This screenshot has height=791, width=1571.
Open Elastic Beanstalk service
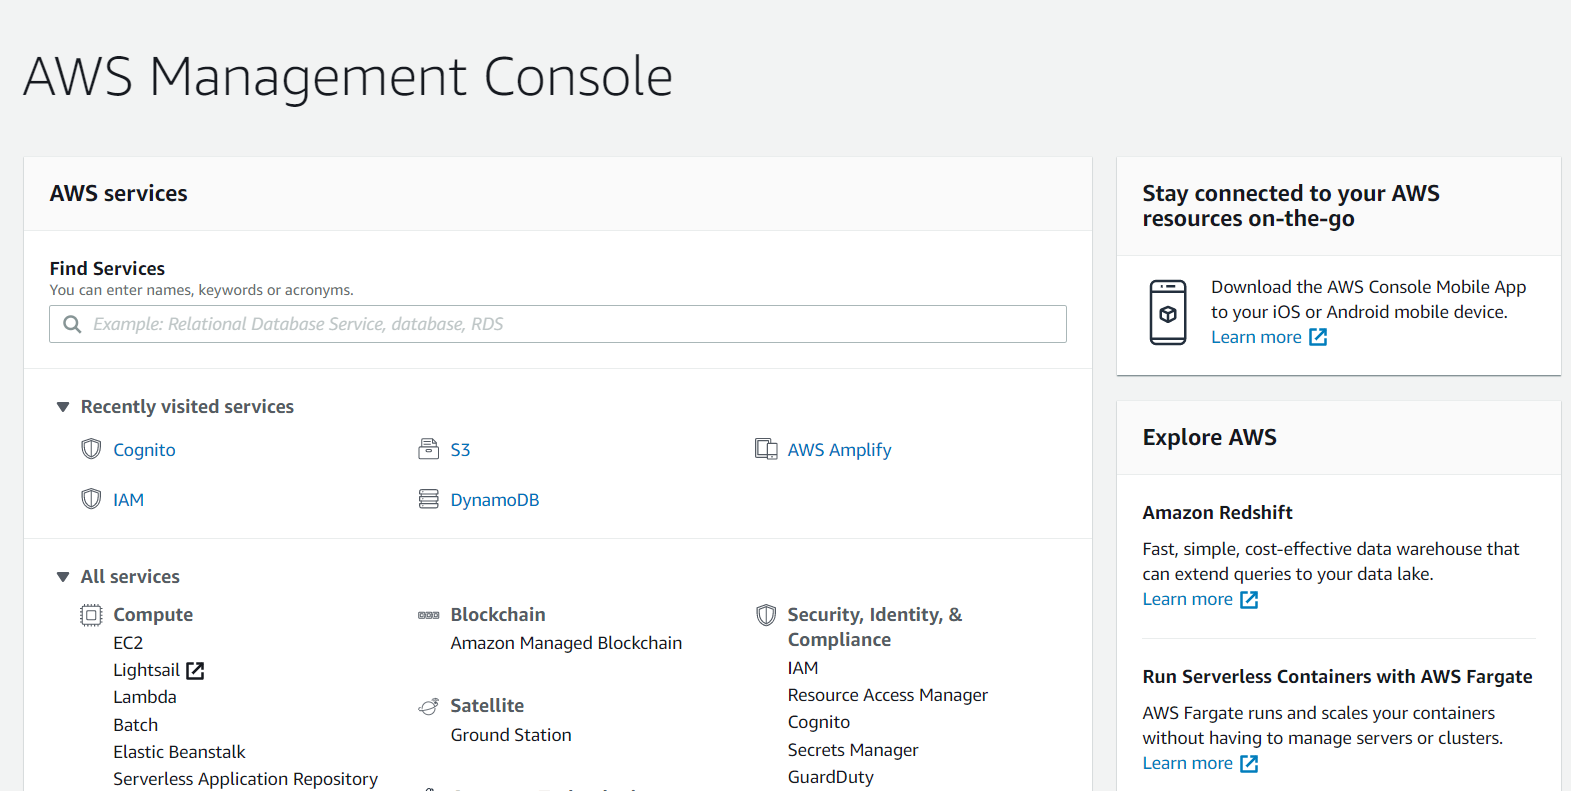click(x=179, y=752)
